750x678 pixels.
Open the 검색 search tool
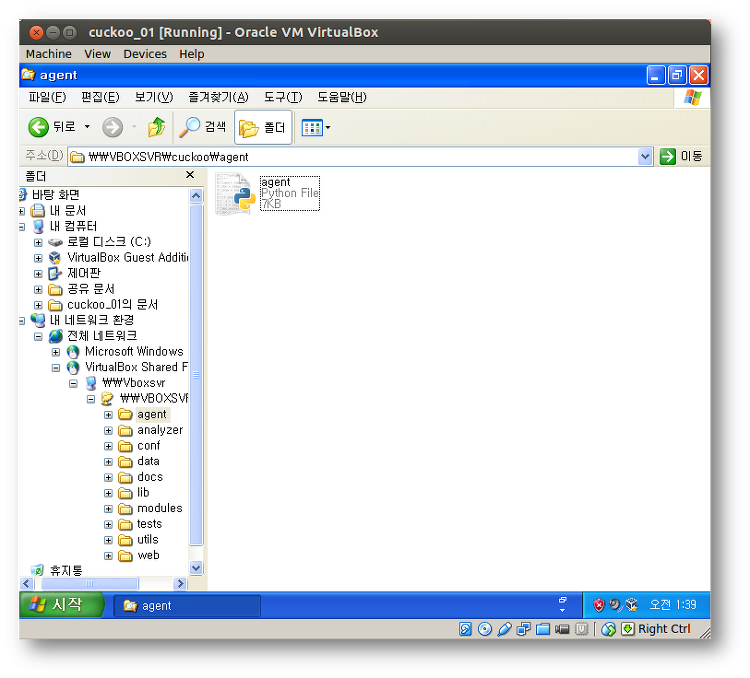(x=202, y=127)
